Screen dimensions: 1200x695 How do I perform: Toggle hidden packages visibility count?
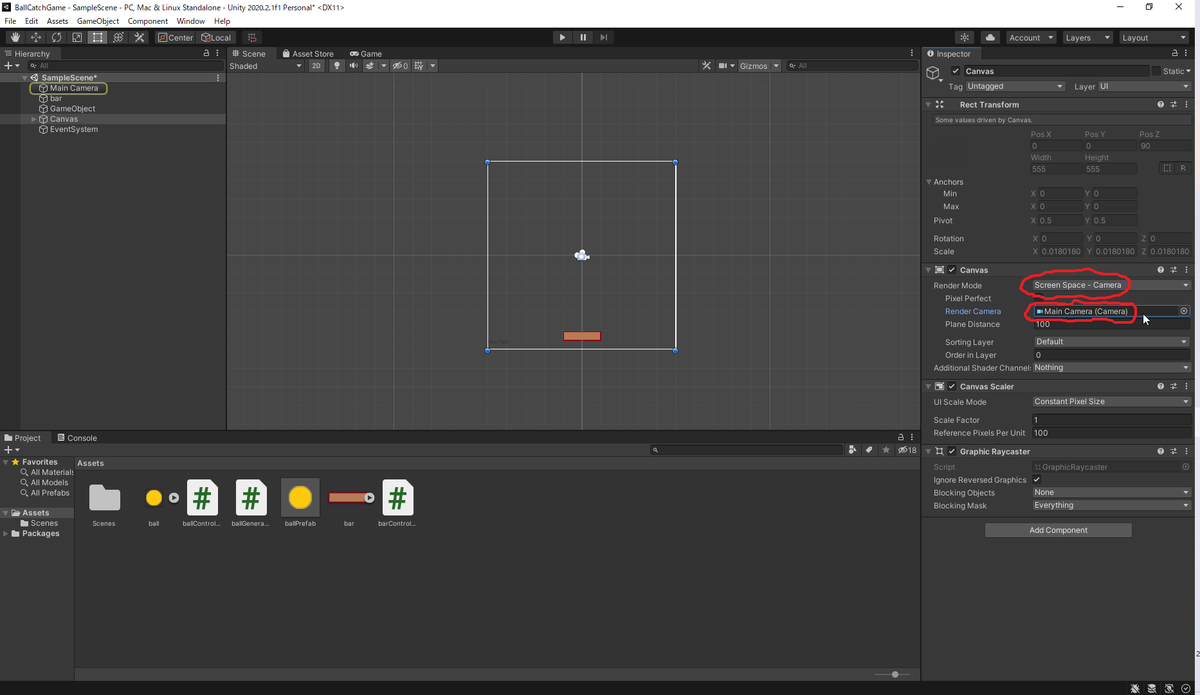point(907,450)
